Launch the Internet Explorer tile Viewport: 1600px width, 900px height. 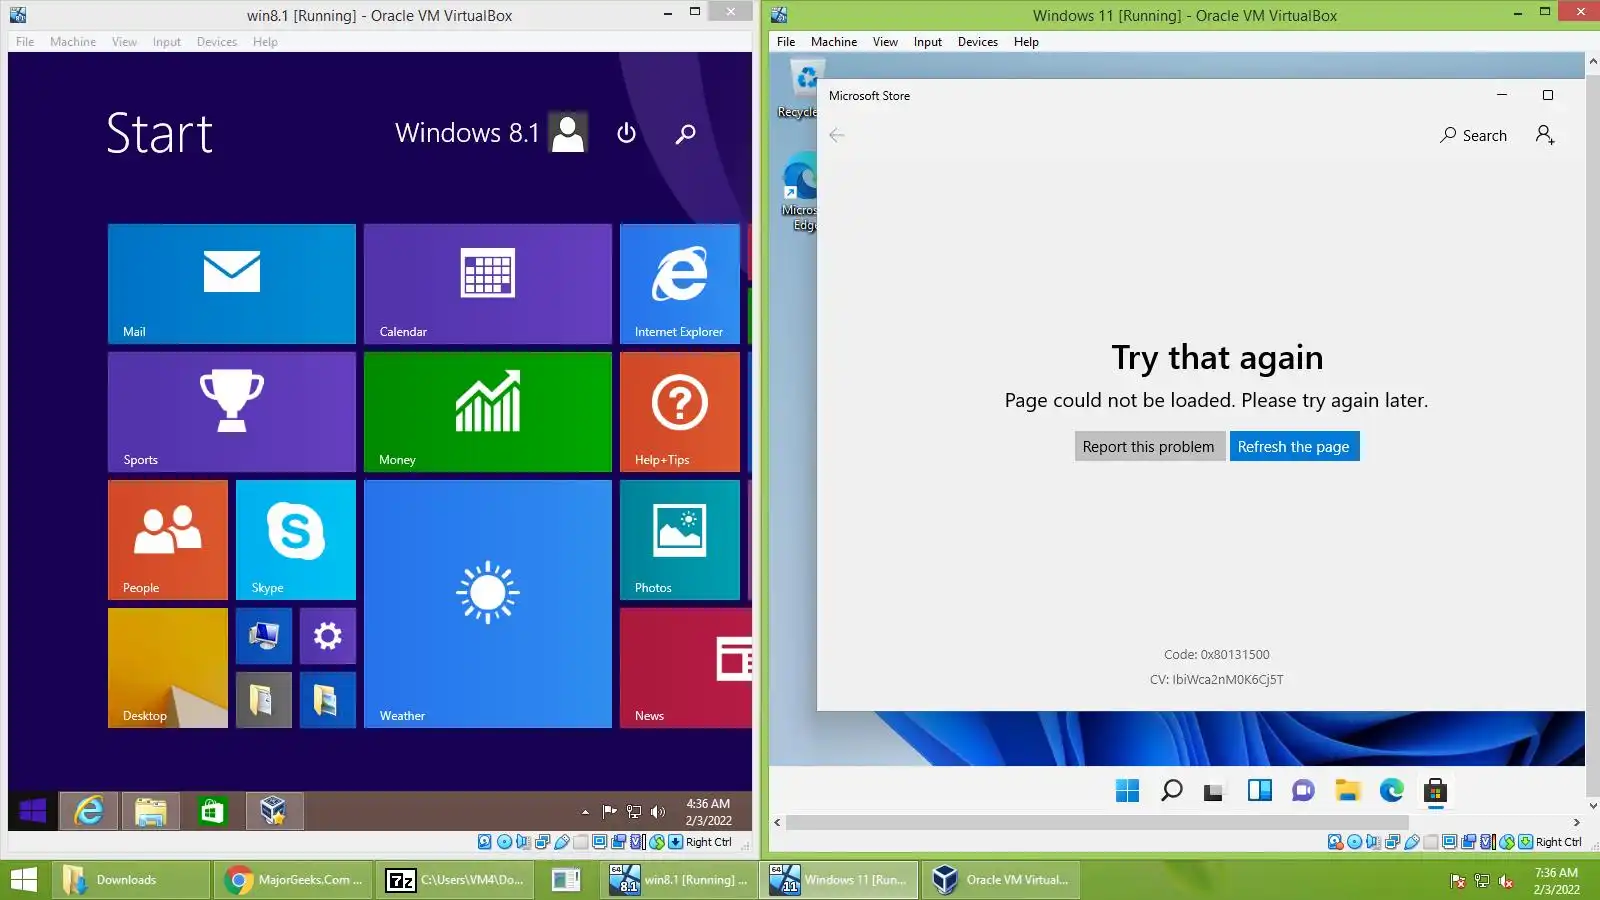pos(680,284)
